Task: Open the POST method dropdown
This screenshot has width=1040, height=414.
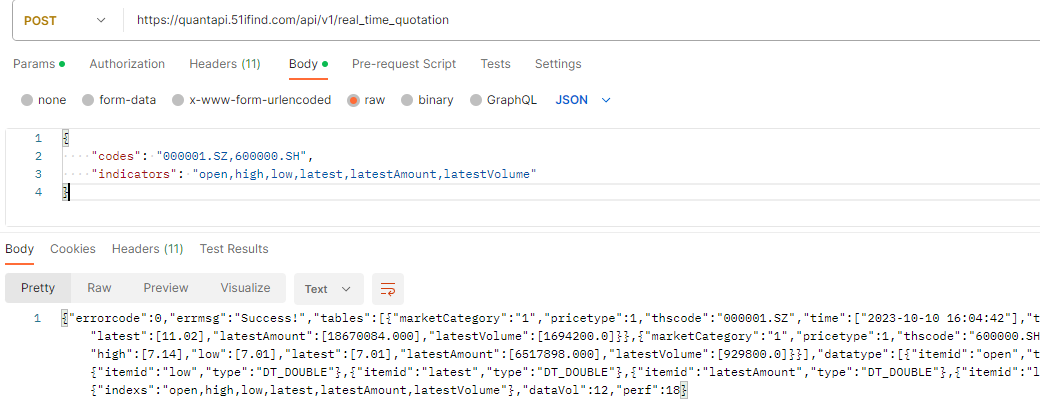Action: click(x=63, y=20)
